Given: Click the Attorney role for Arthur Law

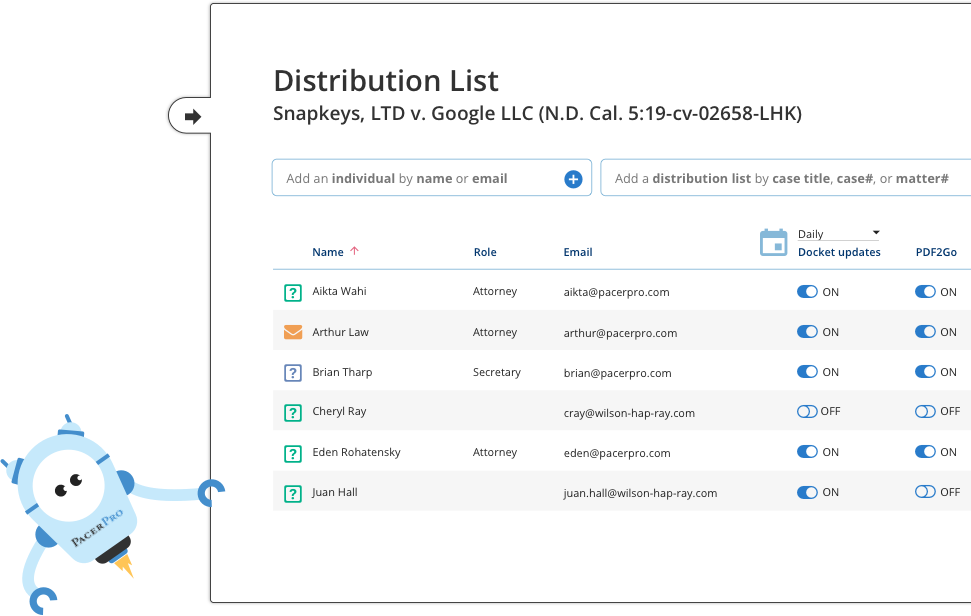Looking at the screenshot, I should point(495,332).
